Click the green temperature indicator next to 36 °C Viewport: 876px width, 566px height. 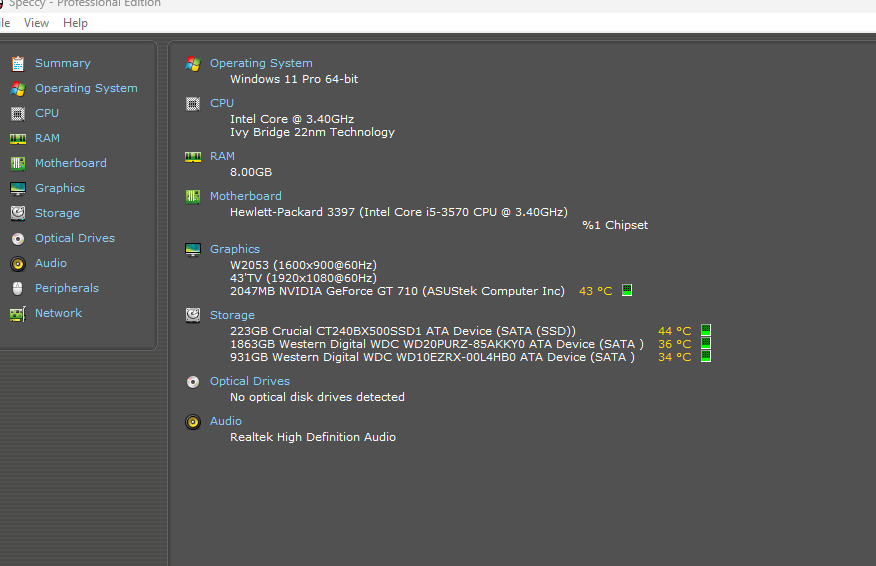pyautogui.click(x=706, y=343)
